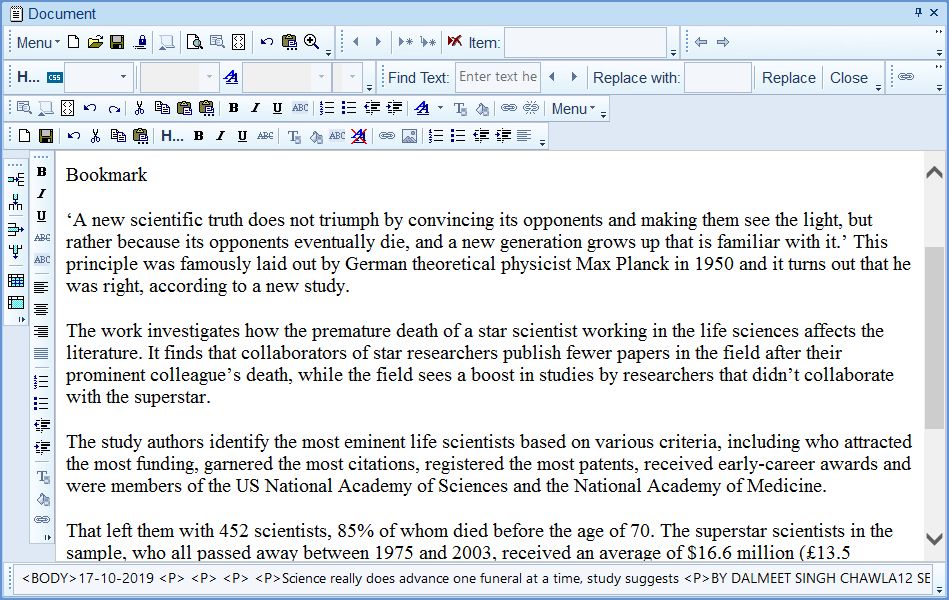Insert link via chain icon in vertical toolbar
Viewport: 949px width, 600px height.
coord(42,520)
